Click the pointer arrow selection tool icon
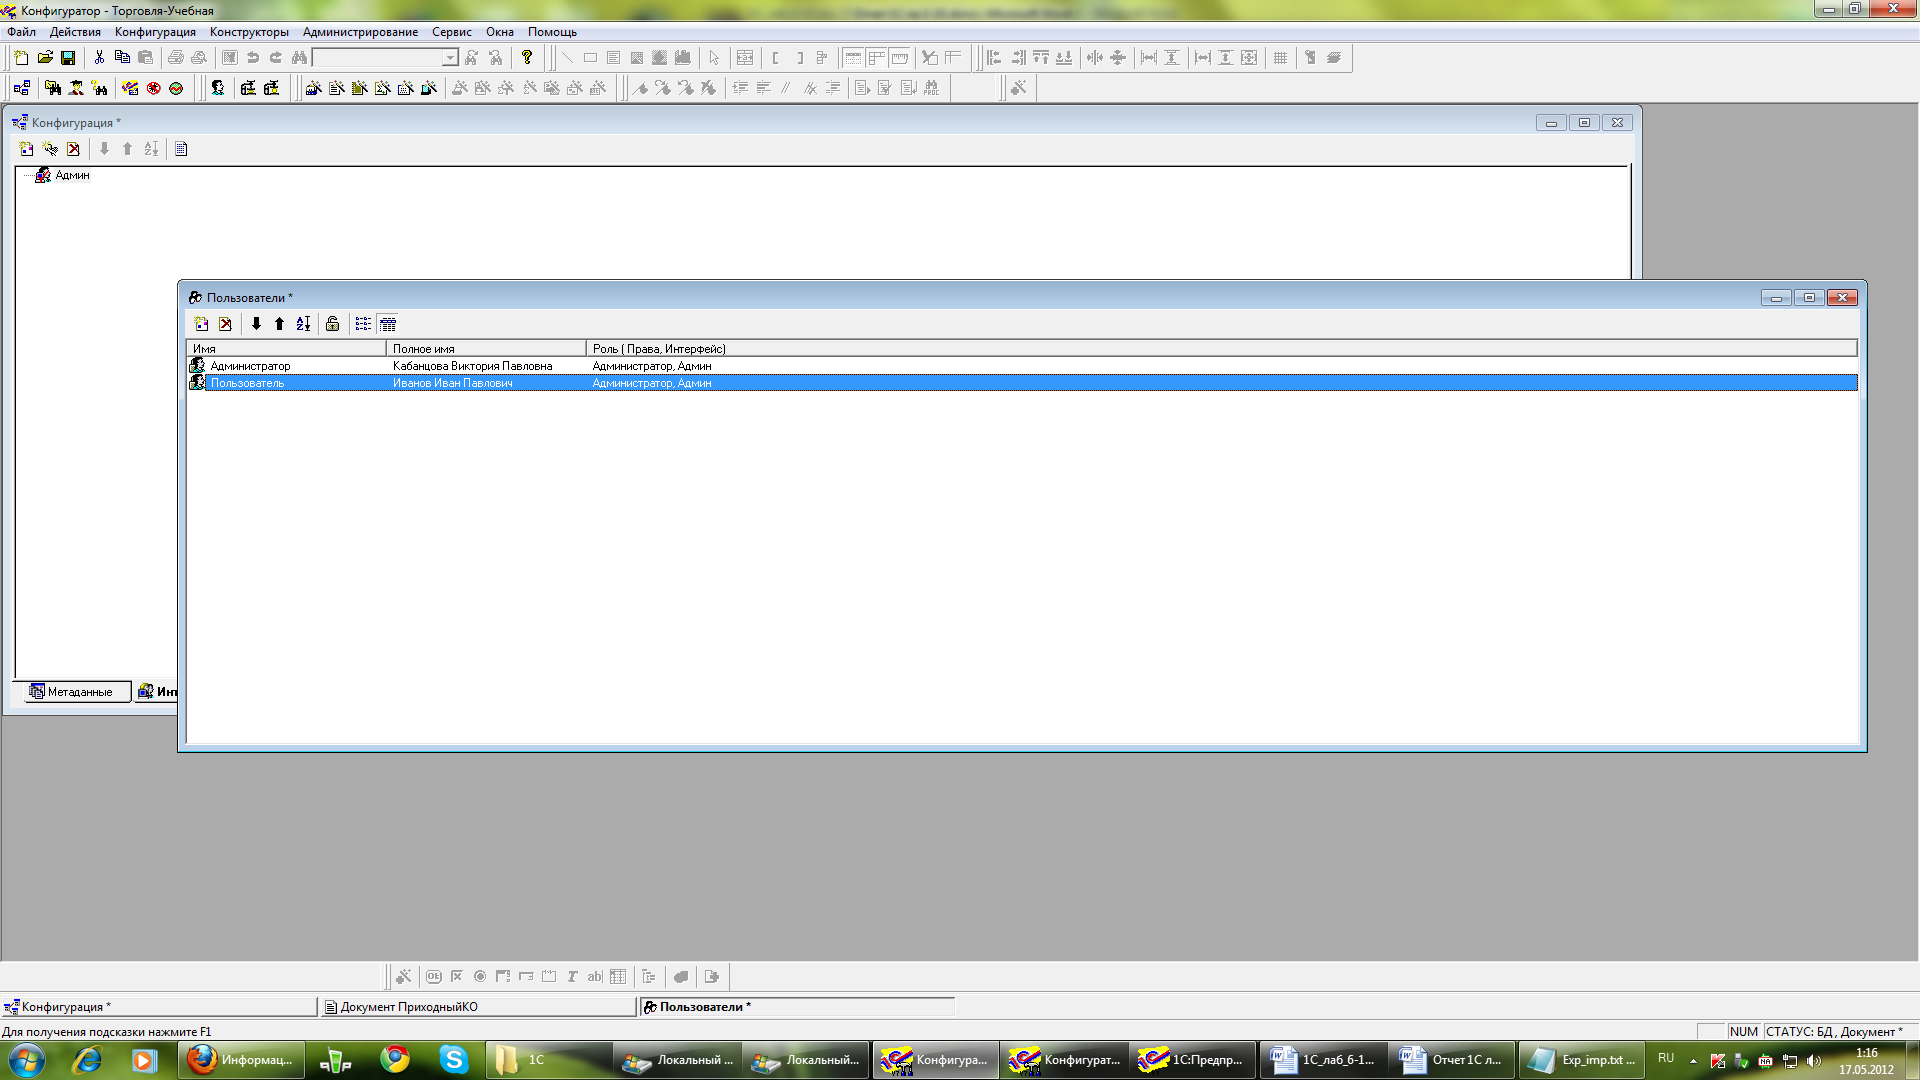1920x1080 pixels. (x=714, y=58)
